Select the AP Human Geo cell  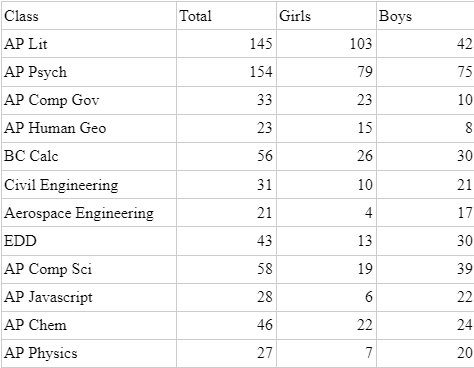89,128
